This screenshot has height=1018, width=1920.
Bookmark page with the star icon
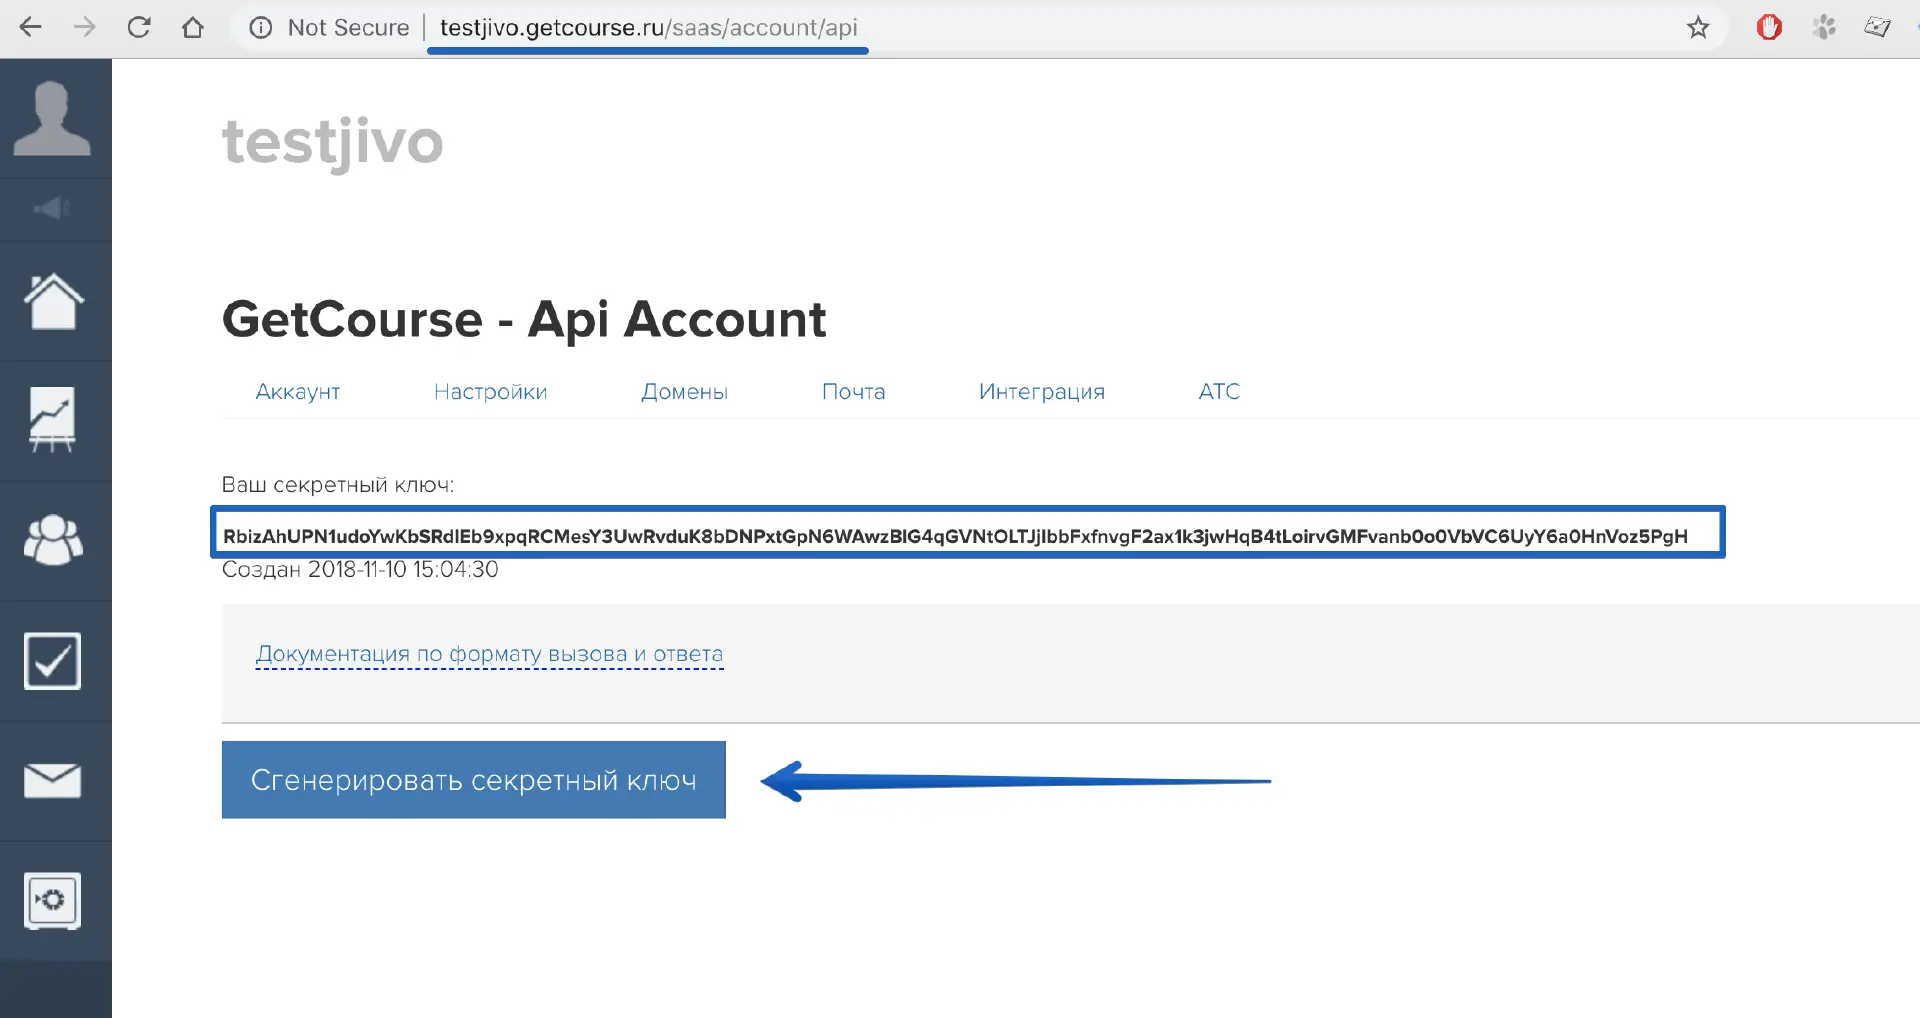click(1698, 27)
